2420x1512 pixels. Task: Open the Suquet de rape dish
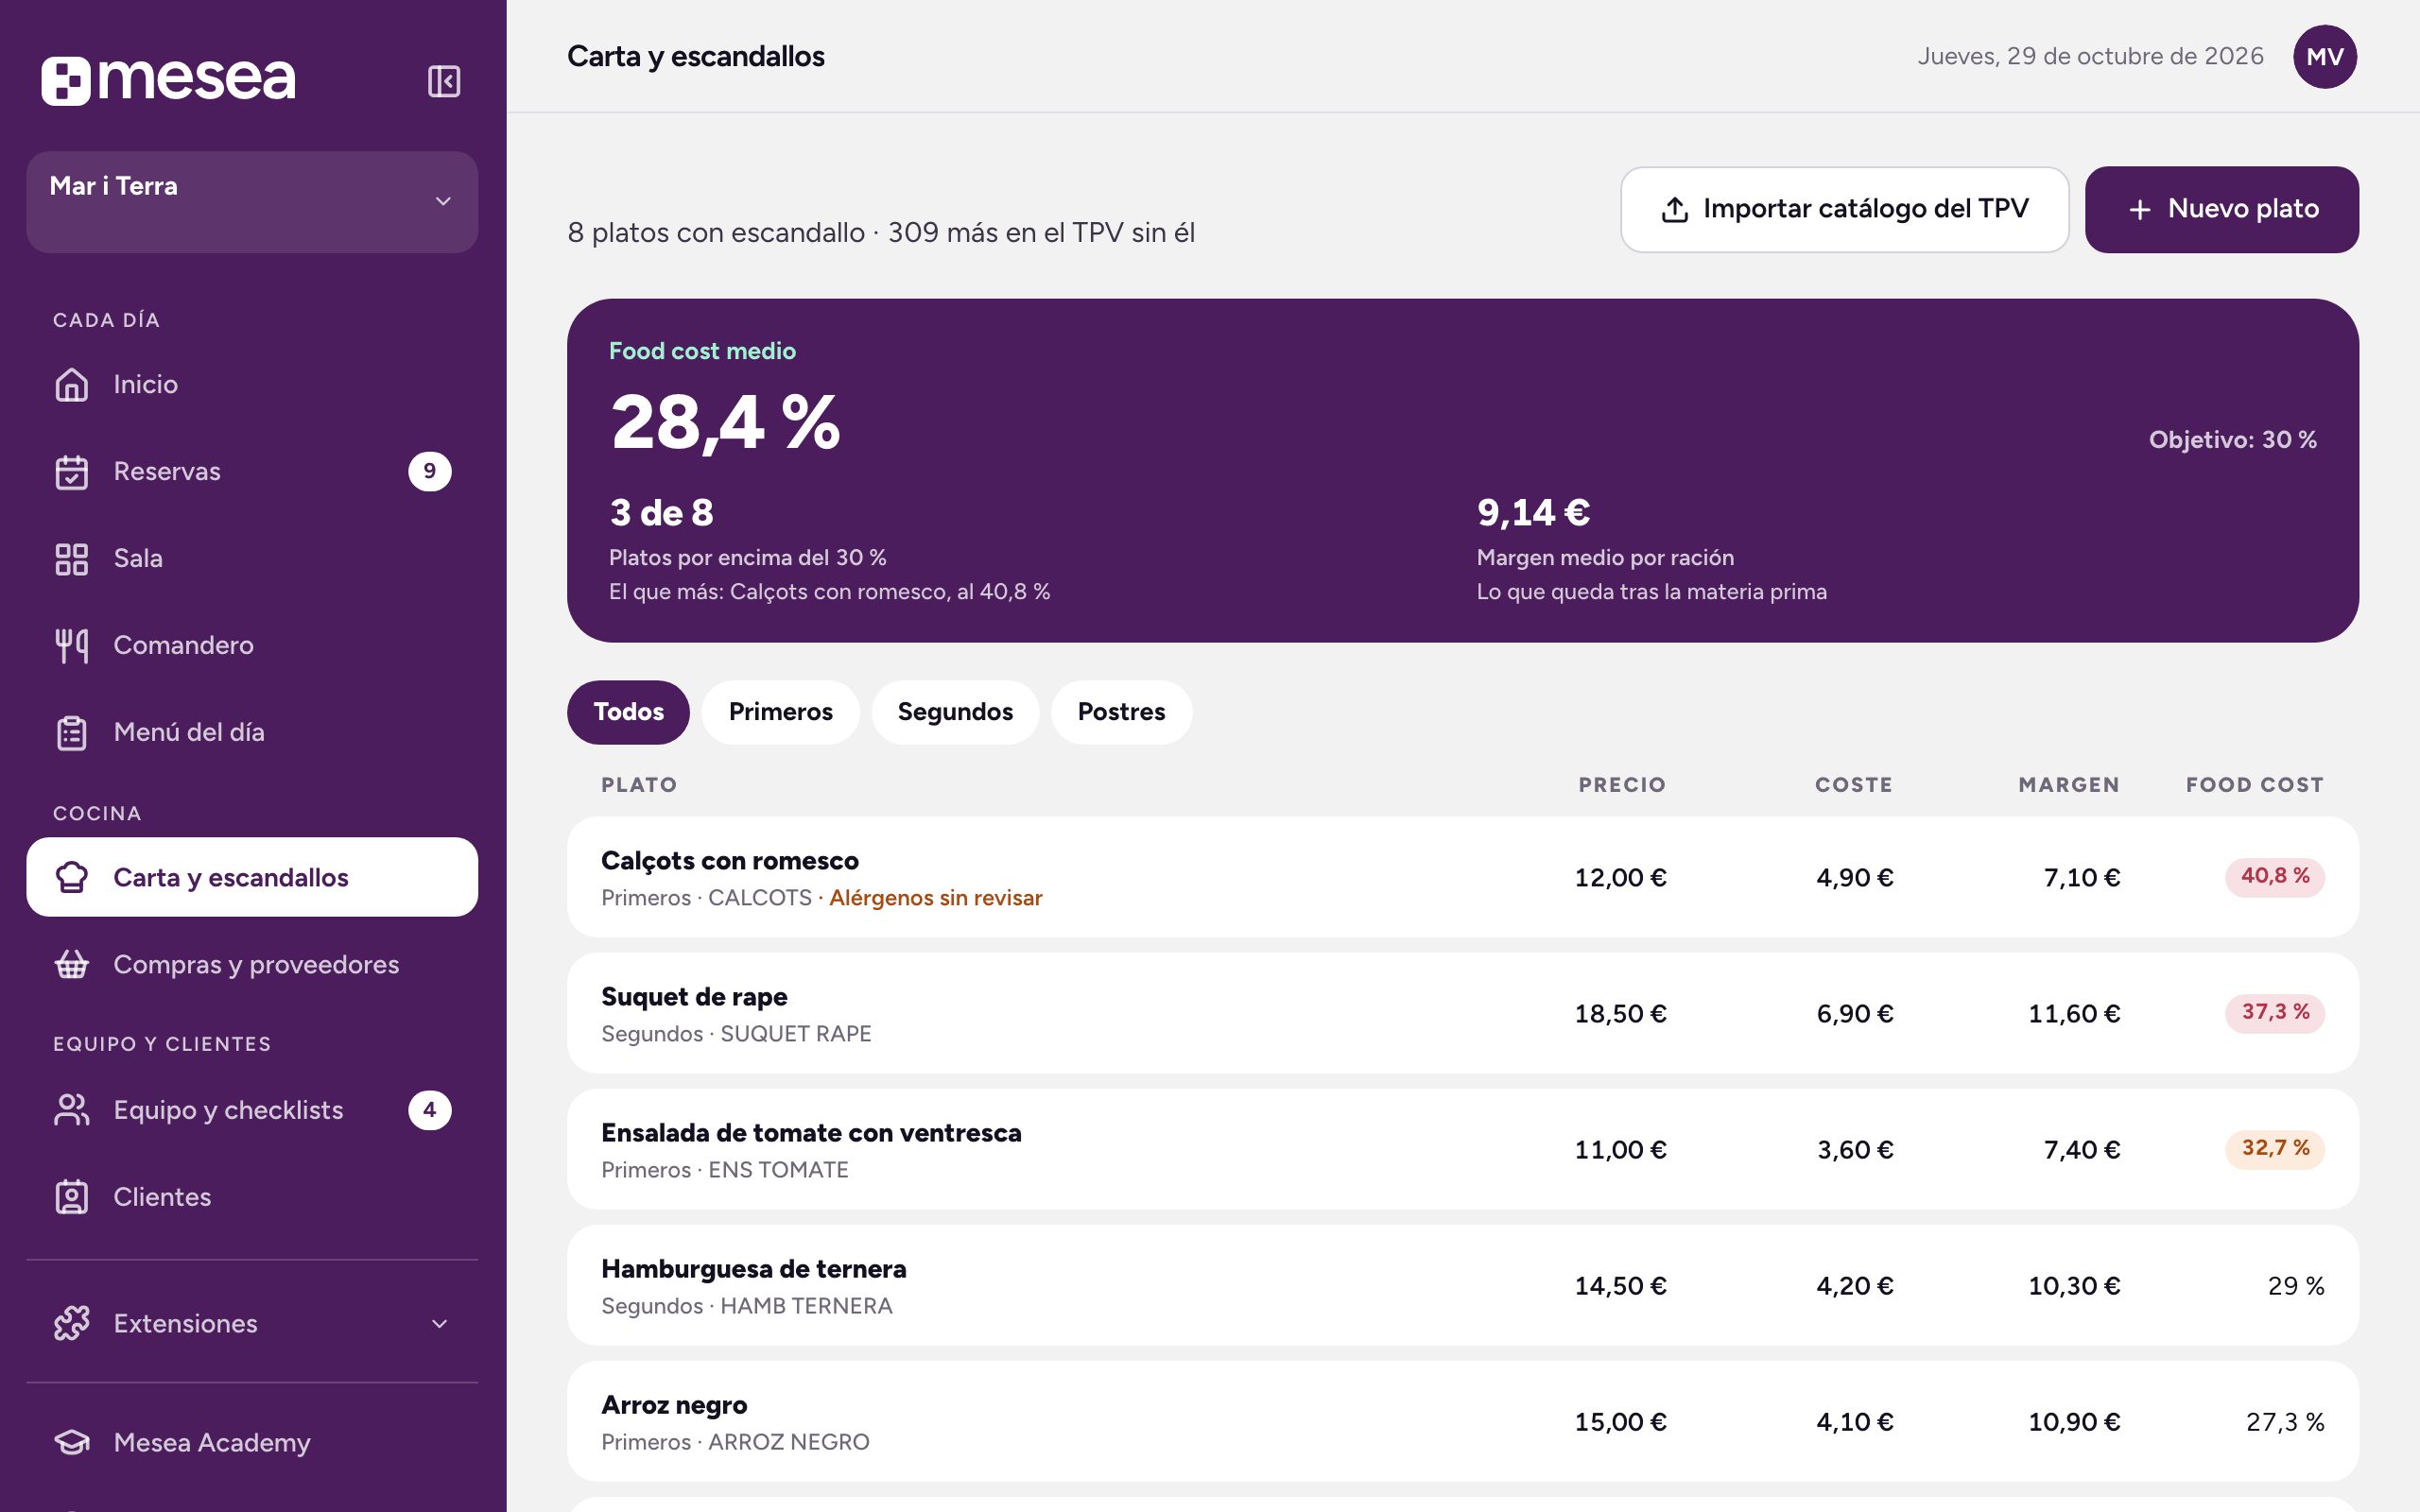click(1462, 1013)
